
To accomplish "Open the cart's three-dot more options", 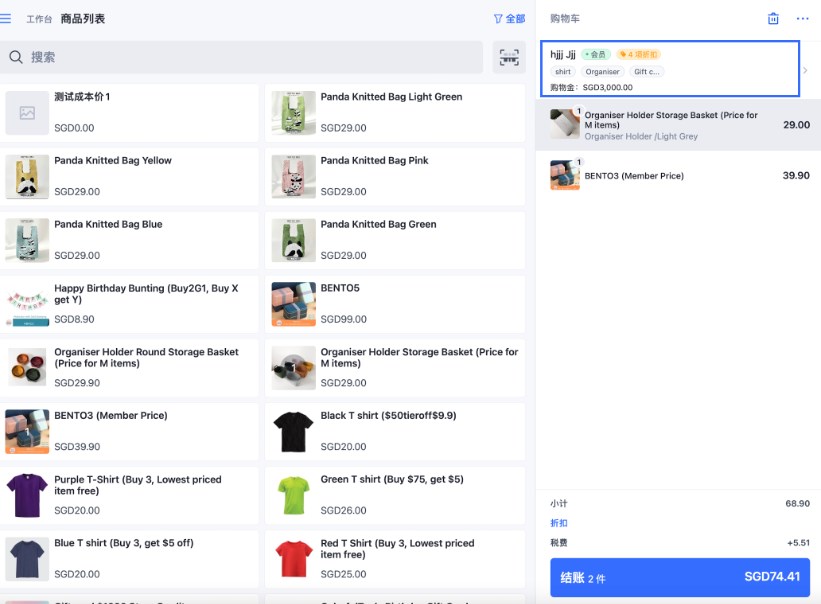I will [802, 19].
